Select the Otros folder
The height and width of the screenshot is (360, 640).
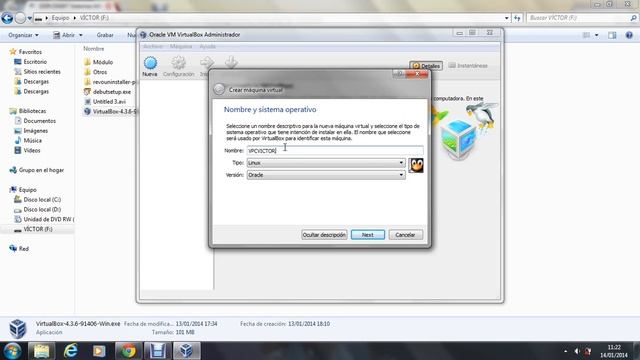point(100,72)
